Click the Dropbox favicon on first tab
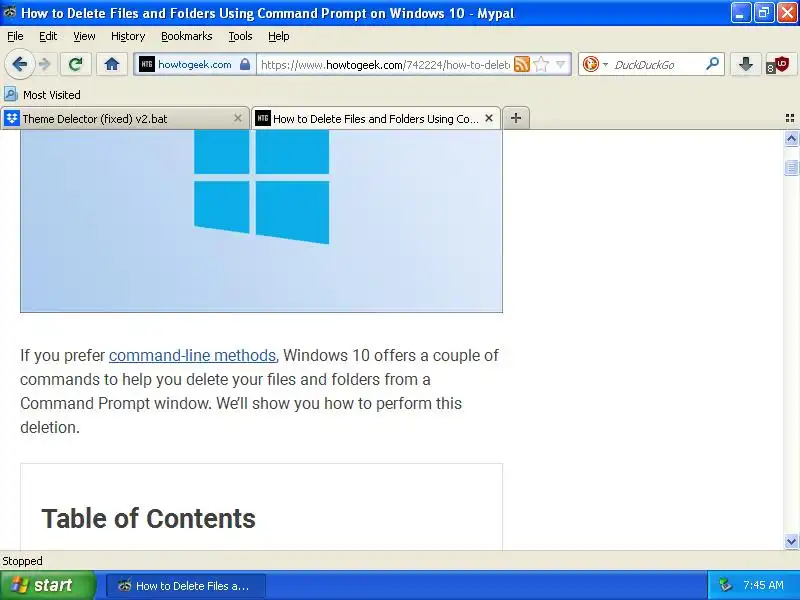Viewport: 800px width, 600px height. pyautogui.click(x=12, y=118)
